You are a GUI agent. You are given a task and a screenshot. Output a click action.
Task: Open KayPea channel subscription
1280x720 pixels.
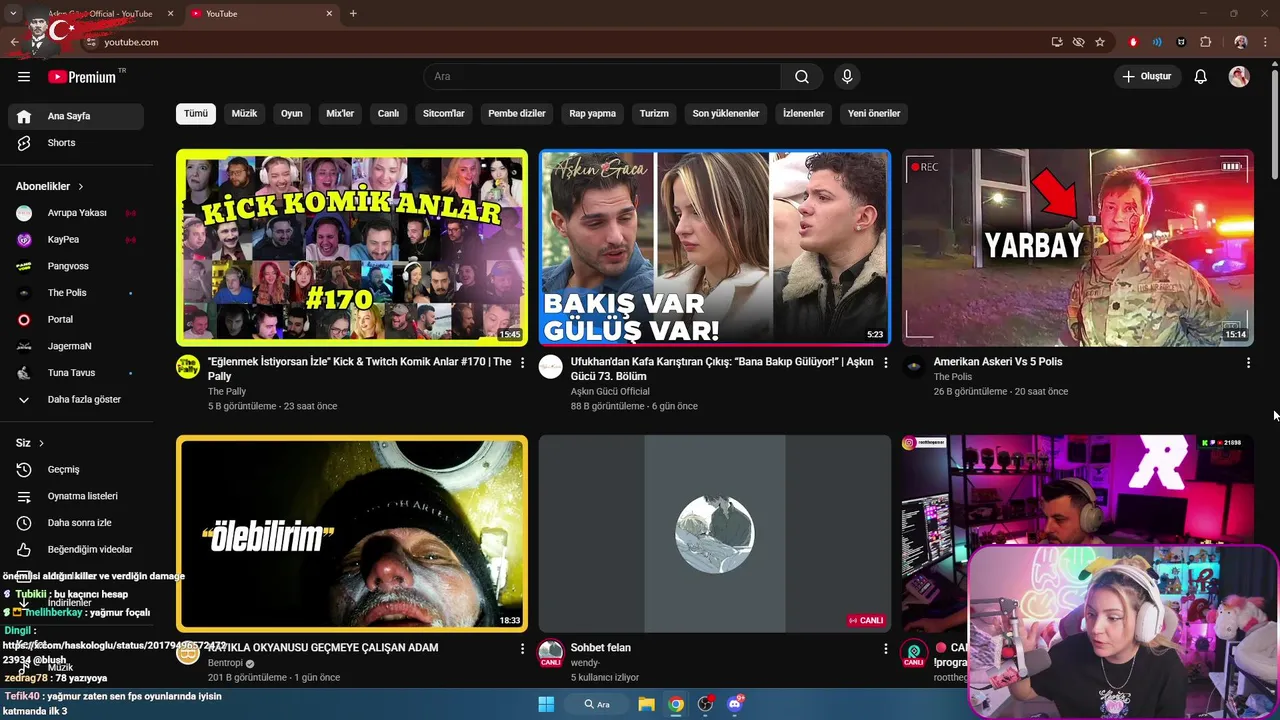click(76, 240)
